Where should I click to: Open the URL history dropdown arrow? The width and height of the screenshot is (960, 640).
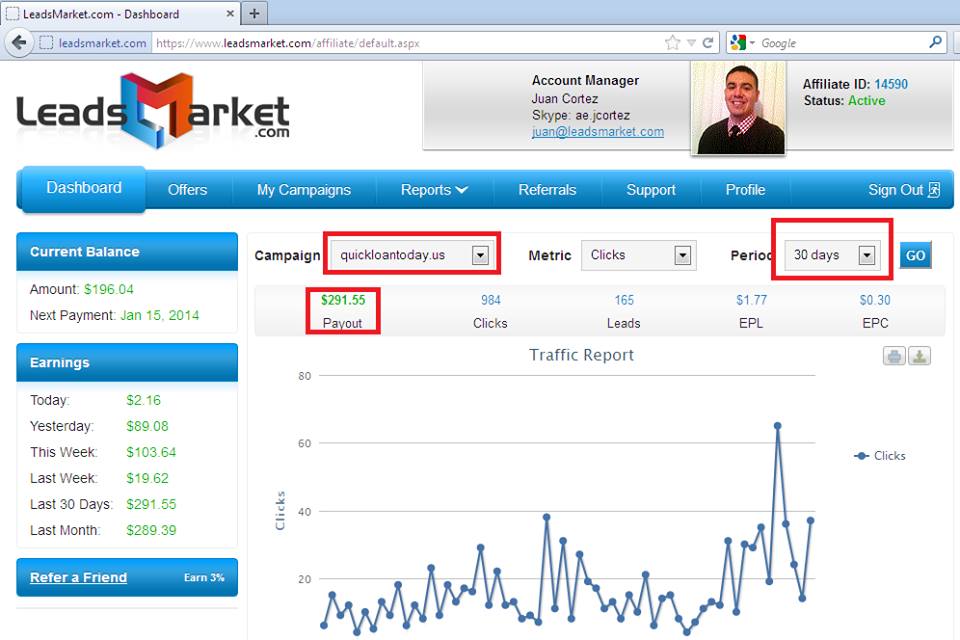pyautogui.click(x=691, y=43)
